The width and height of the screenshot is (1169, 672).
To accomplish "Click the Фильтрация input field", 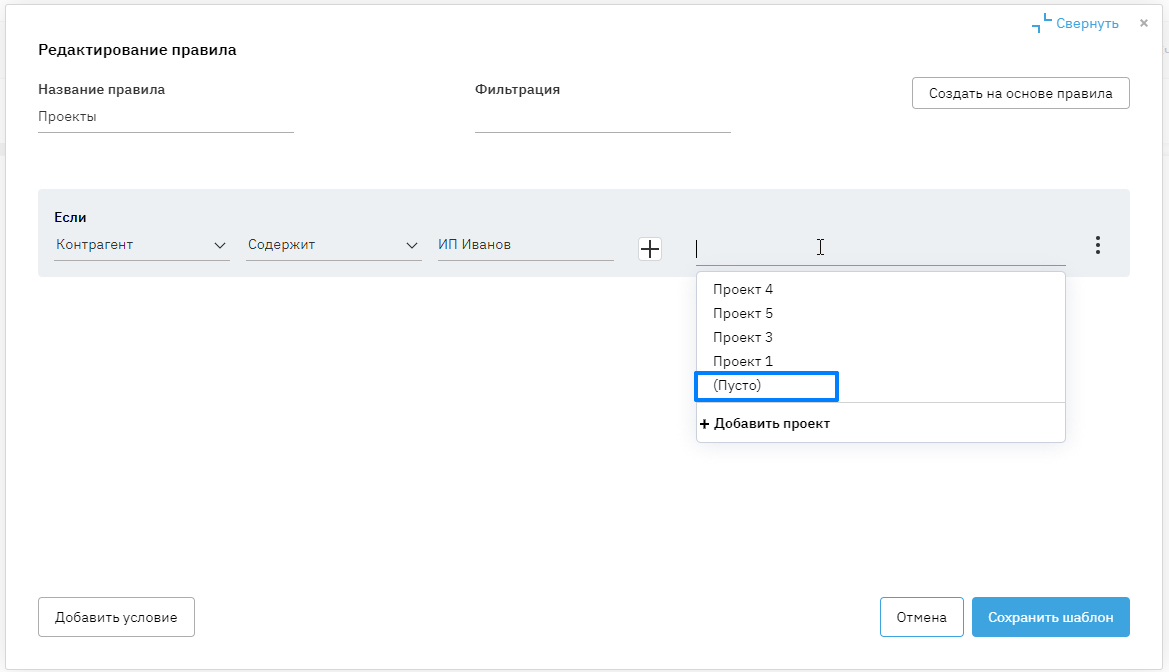I will (x=602, y=118).
